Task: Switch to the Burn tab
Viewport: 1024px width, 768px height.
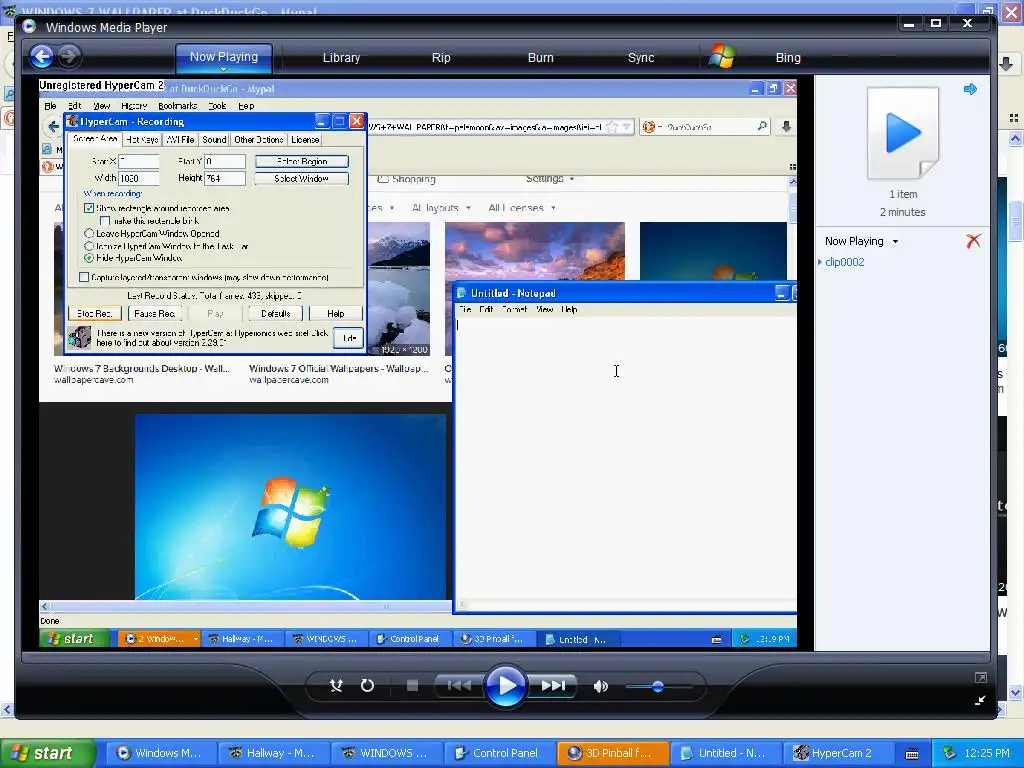Action: 540,57
